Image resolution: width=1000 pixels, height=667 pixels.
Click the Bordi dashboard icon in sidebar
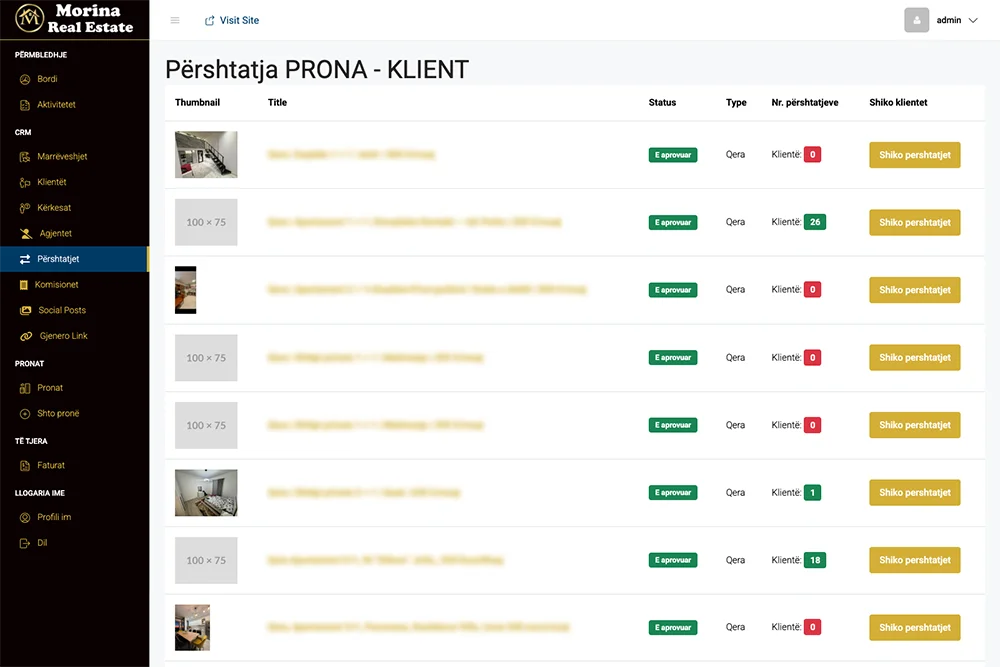[26, 79]
